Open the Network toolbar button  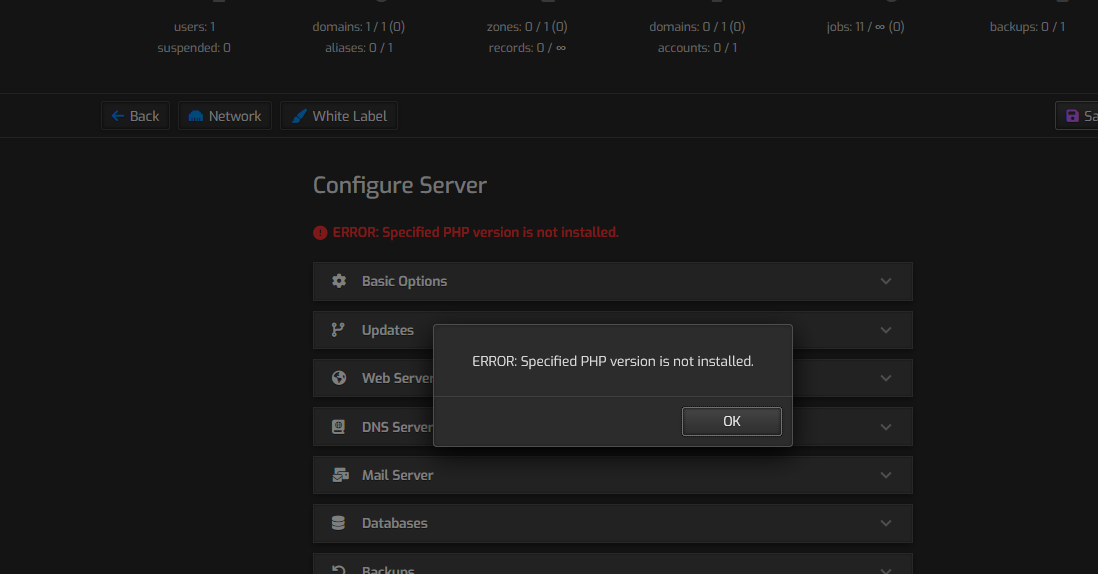click(225, 116)
